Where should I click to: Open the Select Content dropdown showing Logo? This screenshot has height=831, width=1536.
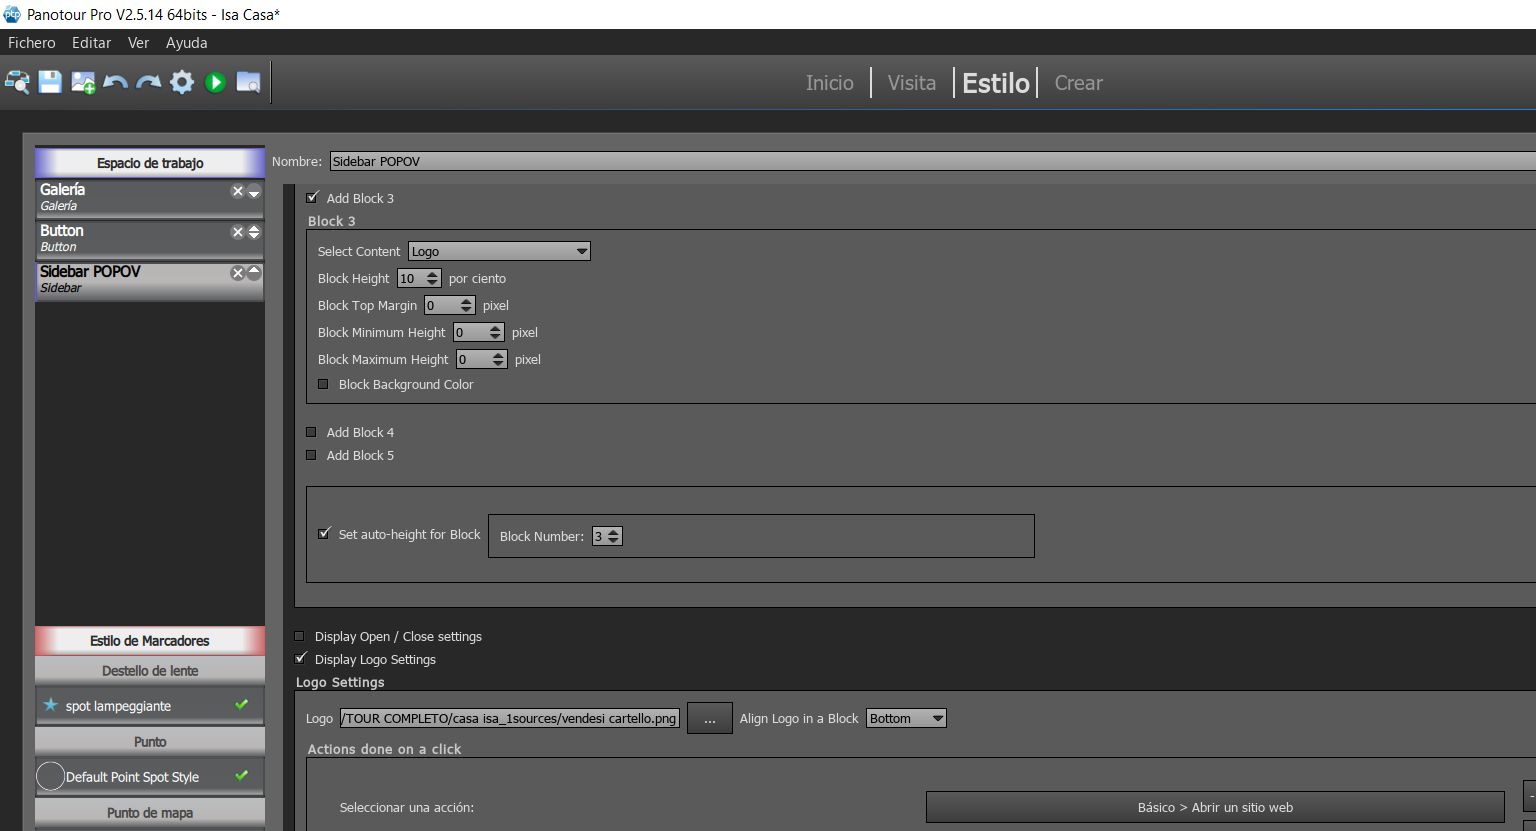pos(498,251)
